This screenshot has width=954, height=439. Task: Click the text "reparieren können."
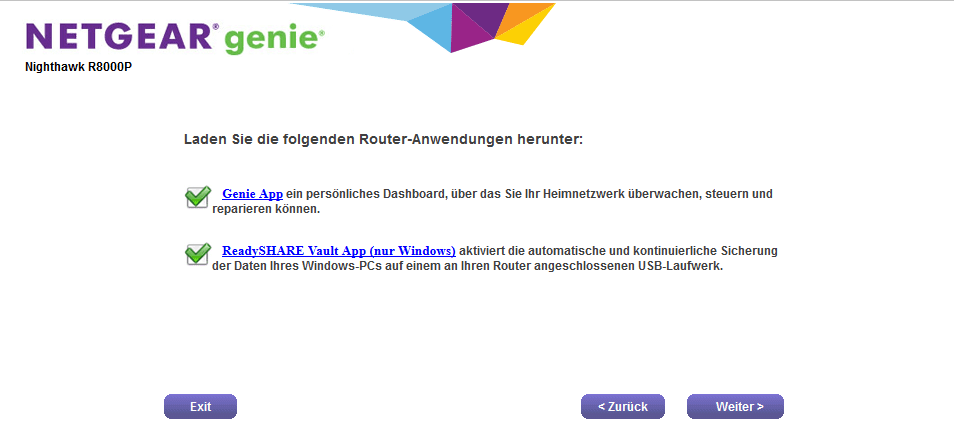[266, 210]
